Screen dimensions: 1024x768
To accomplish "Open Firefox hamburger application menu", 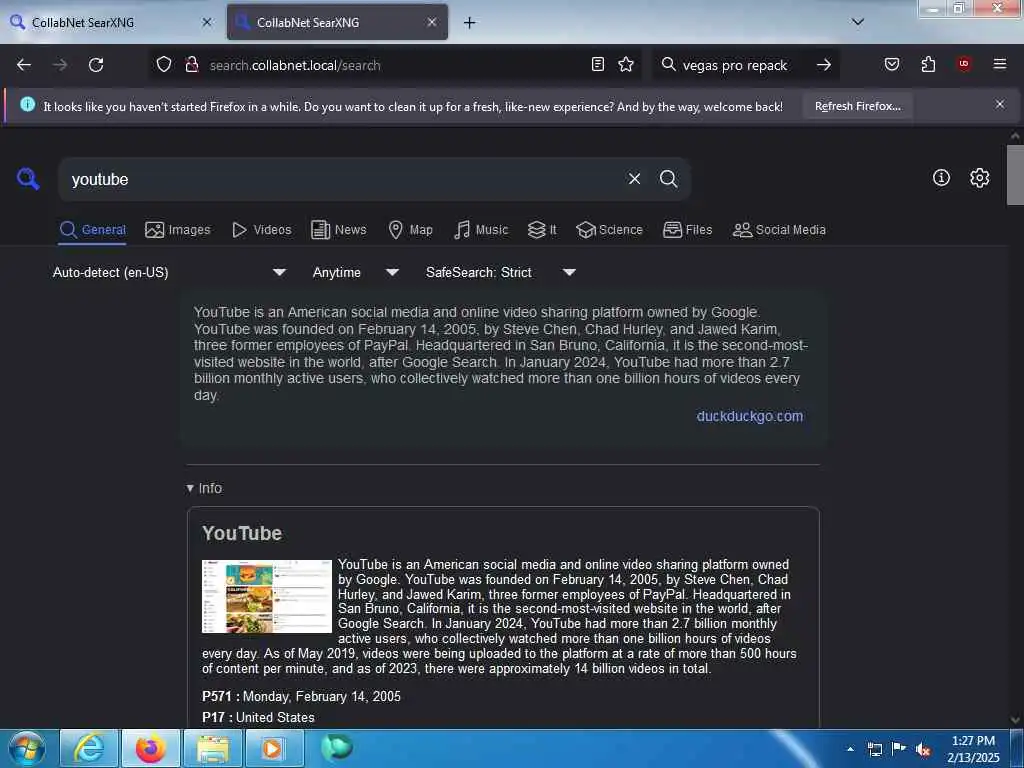I will pos(1000,64).
